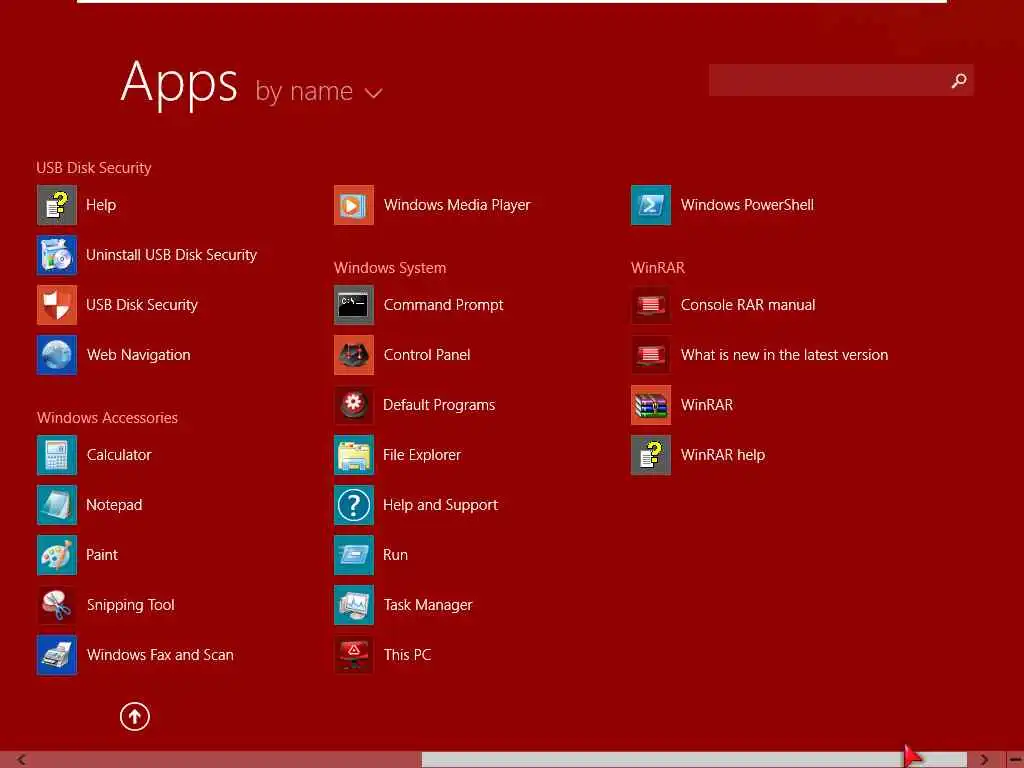
Task: Select the Windows Accessories group header
Action: point(107,418)
